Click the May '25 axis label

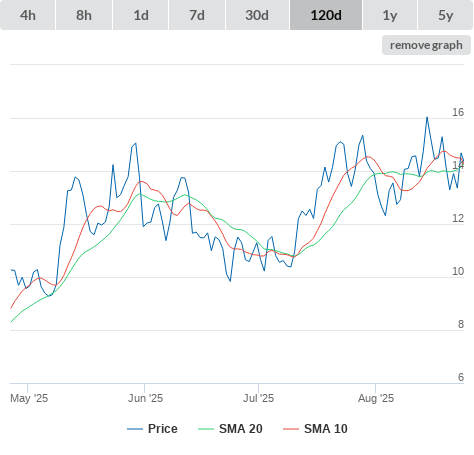tap(29, 398)
